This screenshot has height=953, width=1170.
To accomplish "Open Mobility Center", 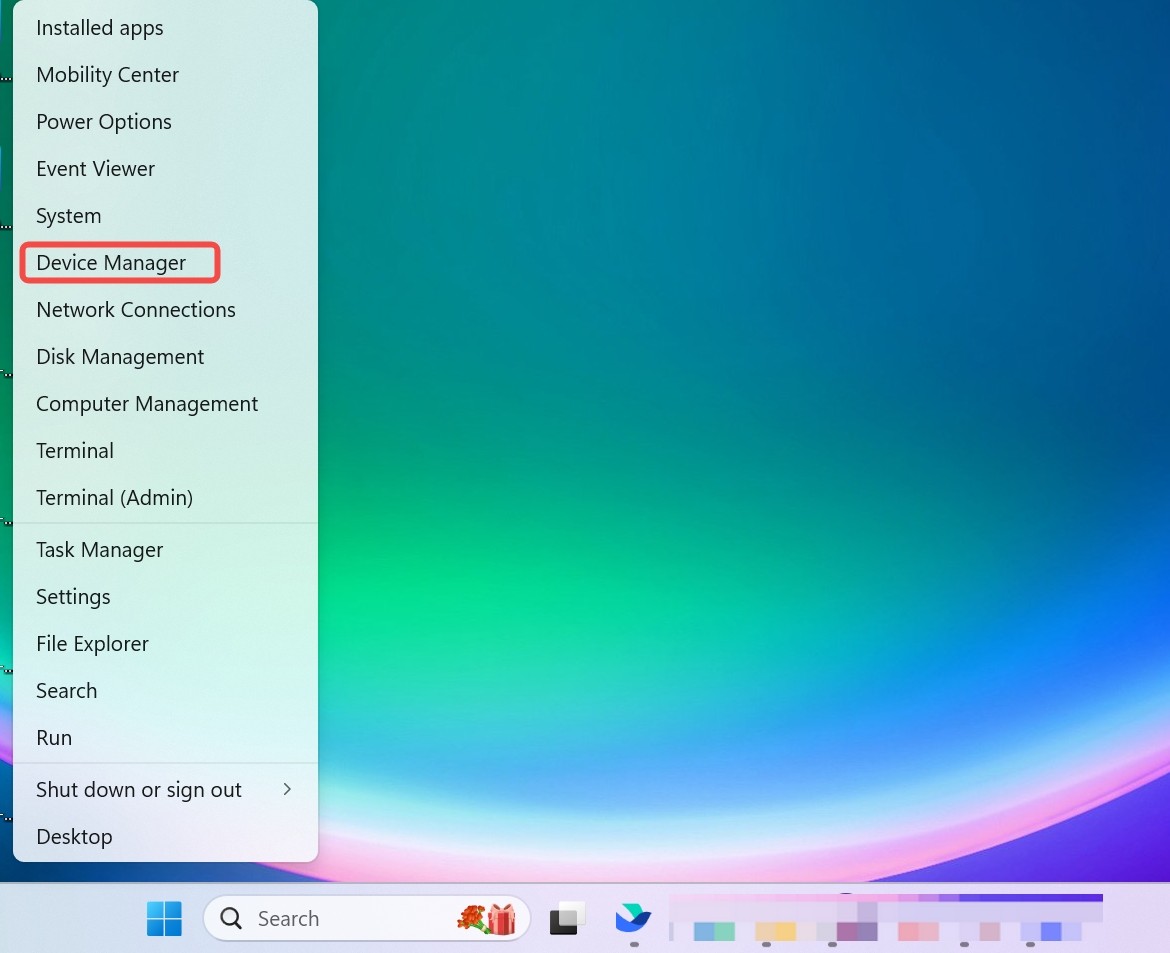I will pos(108,75).
